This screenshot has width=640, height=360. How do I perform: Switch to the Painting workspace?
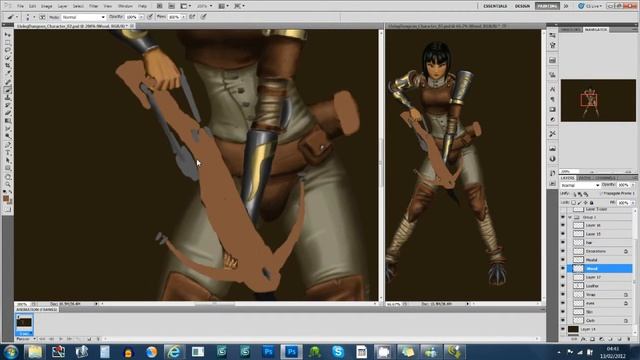(x=547, y=6)
